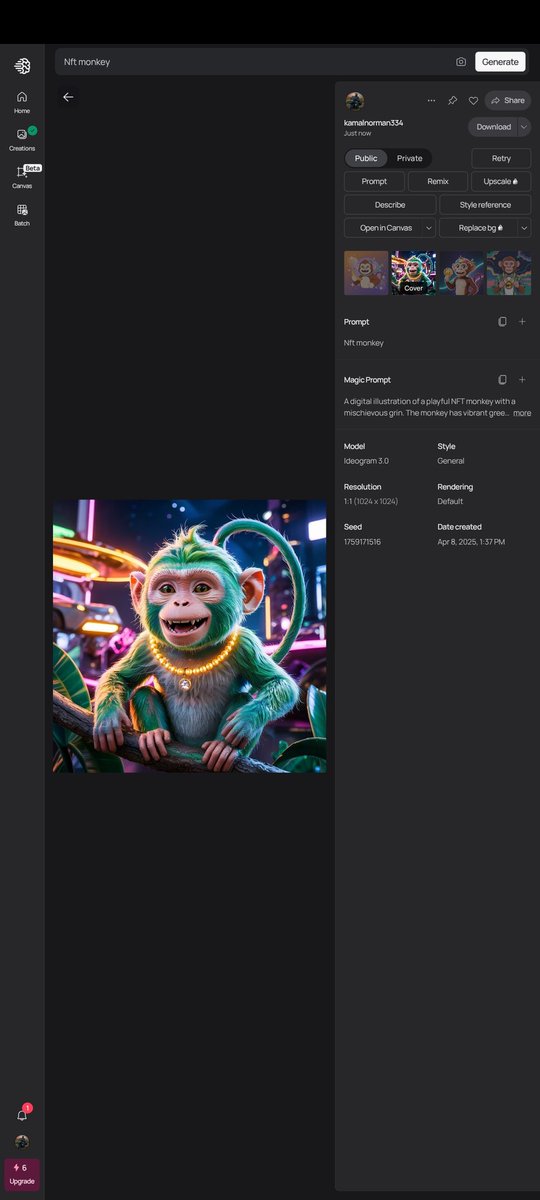Click the Style reference button
Screen dimensions: 540x1200
[x=485, y=204]
